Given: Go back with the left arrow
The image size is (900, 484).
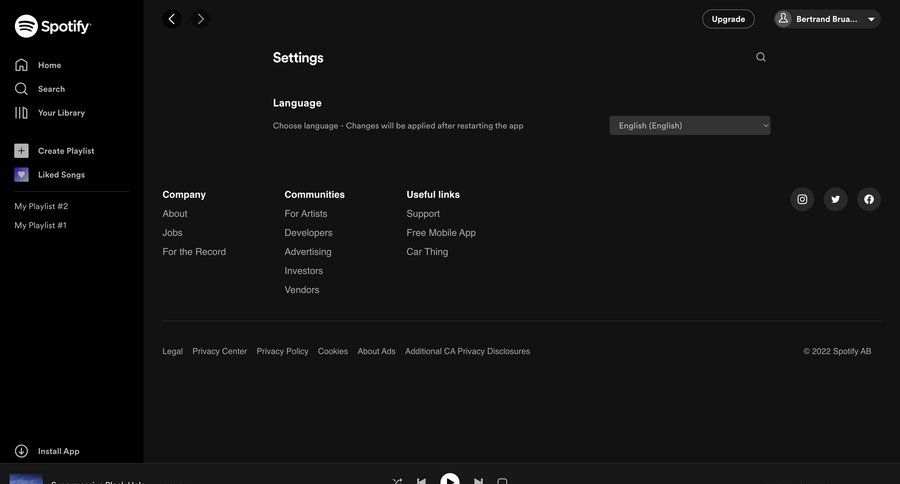Looking at the screenshot, I should click(x=172, y=19).
